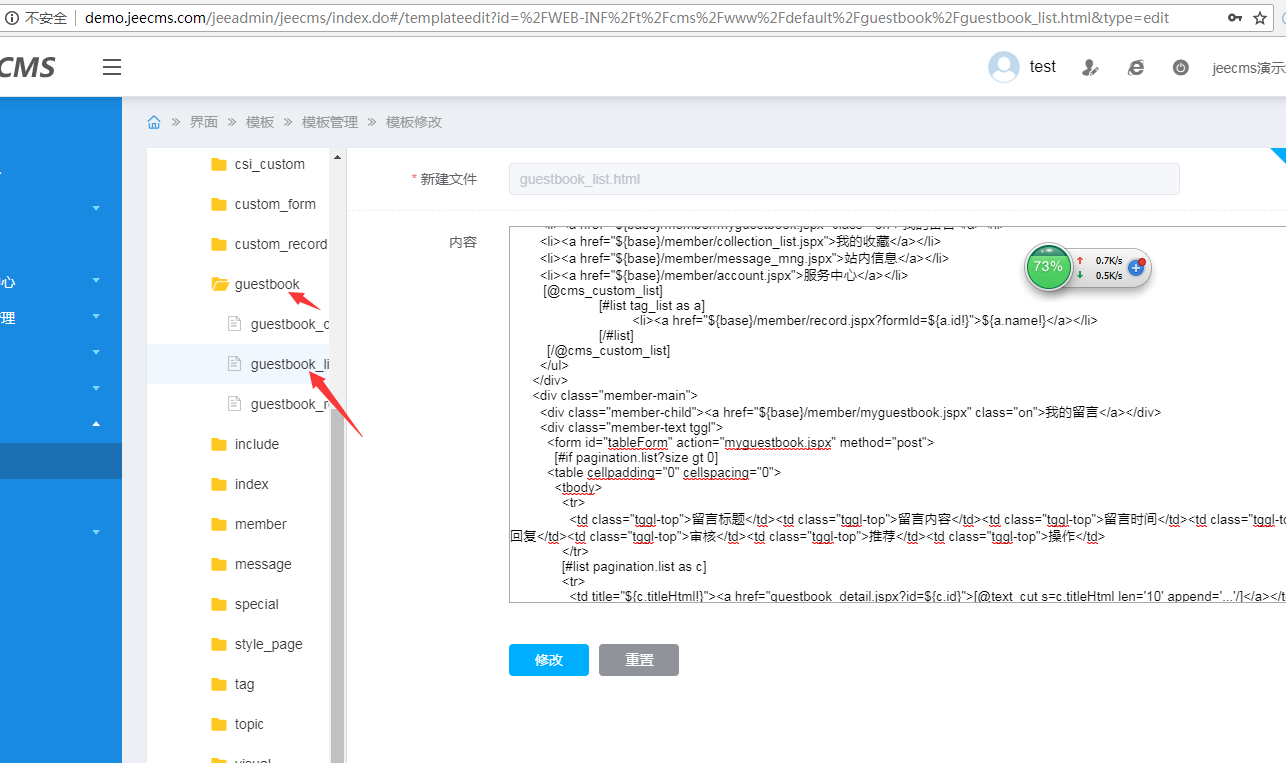
Task: Click the power logout icon
Action: point(1181,68)
